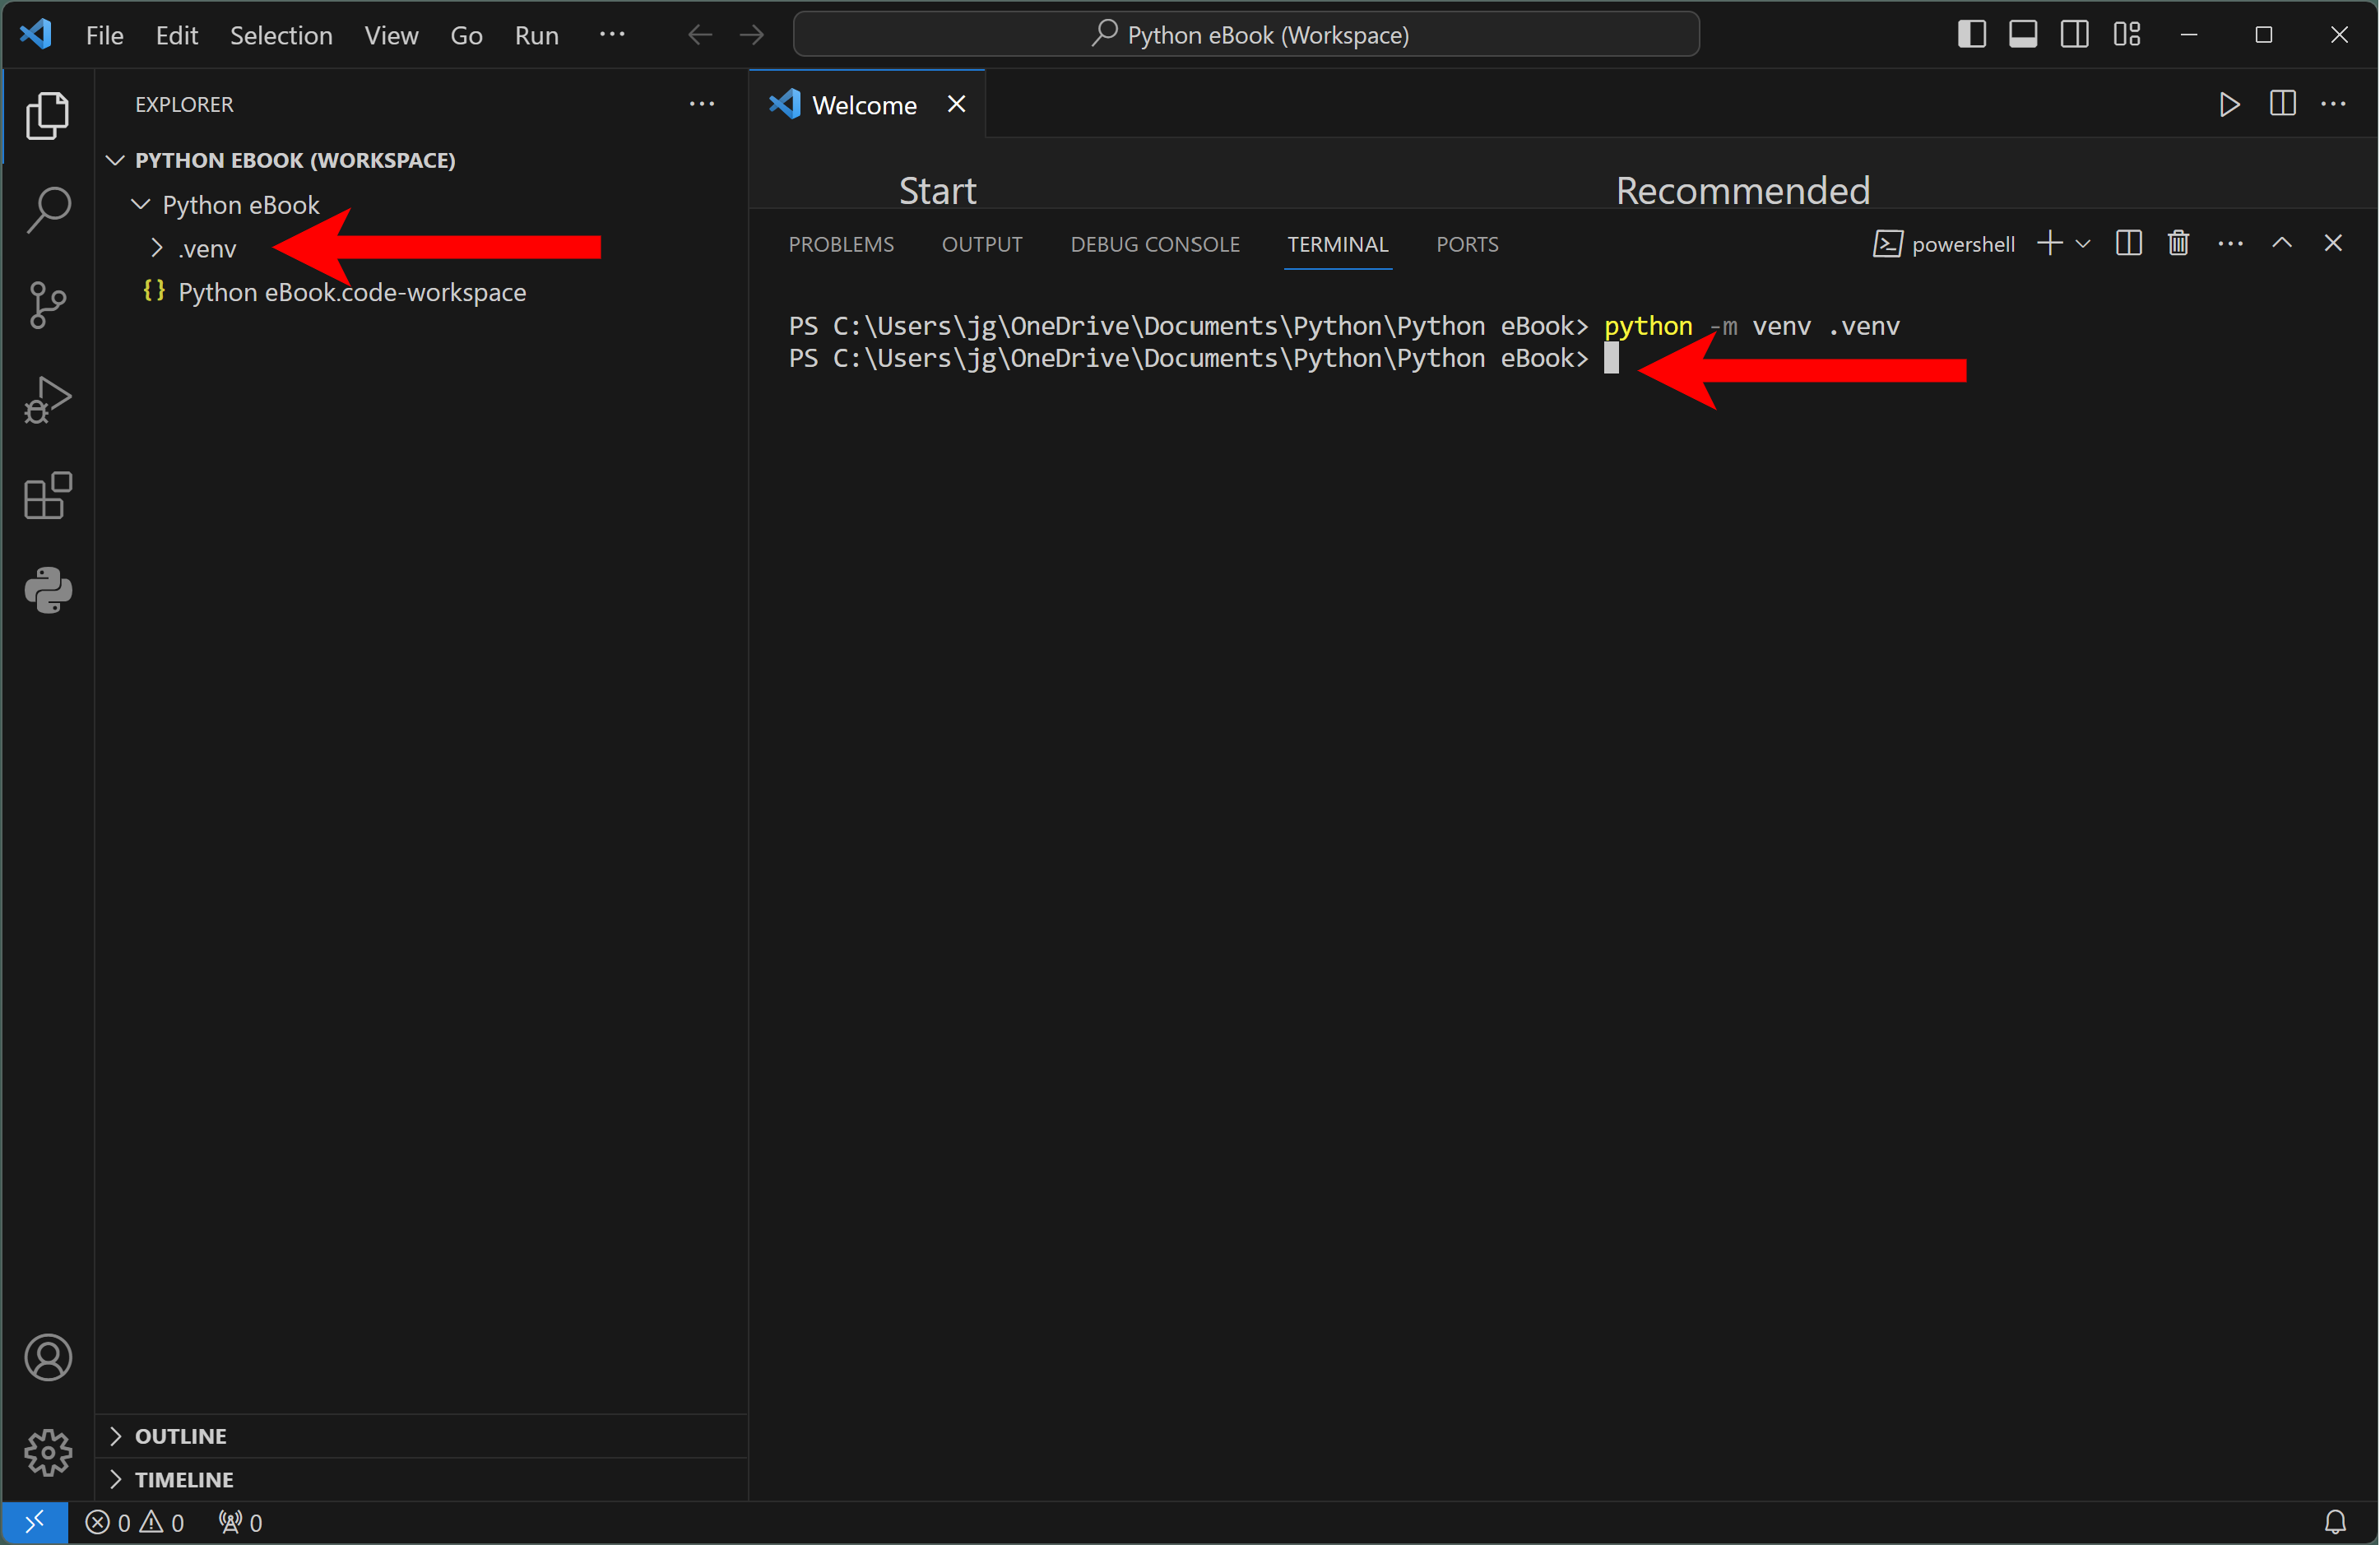Open the Manage settings gear
The image size is (2380, 1545).
47,1452
